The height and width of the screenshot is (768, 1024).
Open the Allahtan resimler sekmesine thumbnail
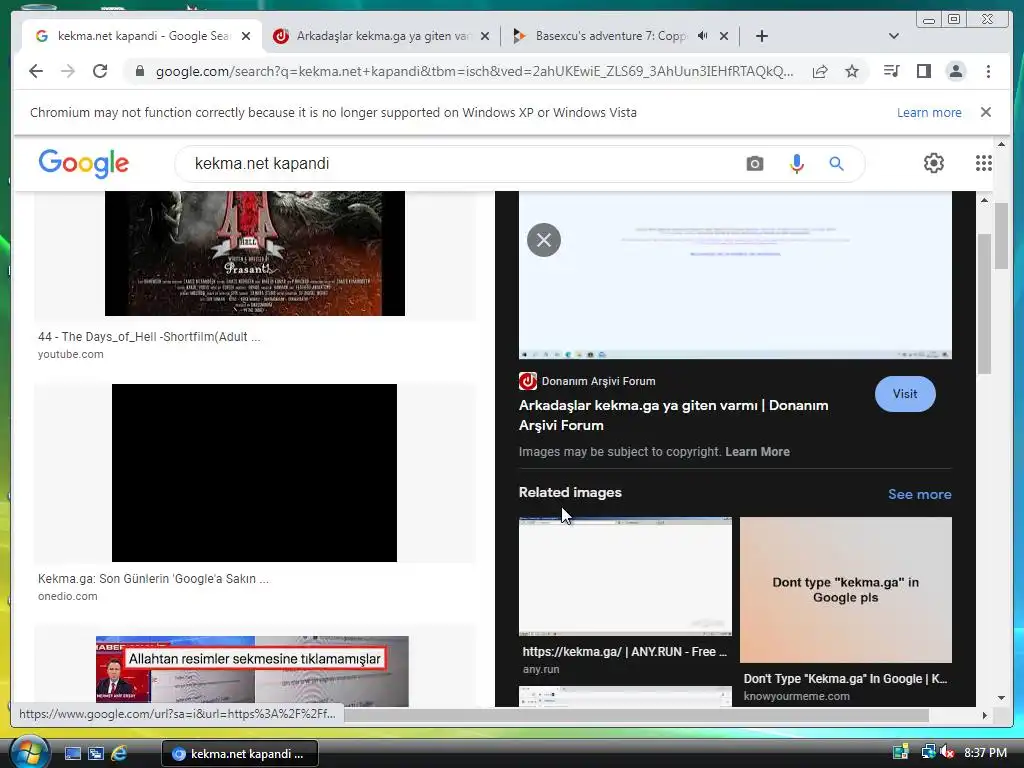[252, 671]
